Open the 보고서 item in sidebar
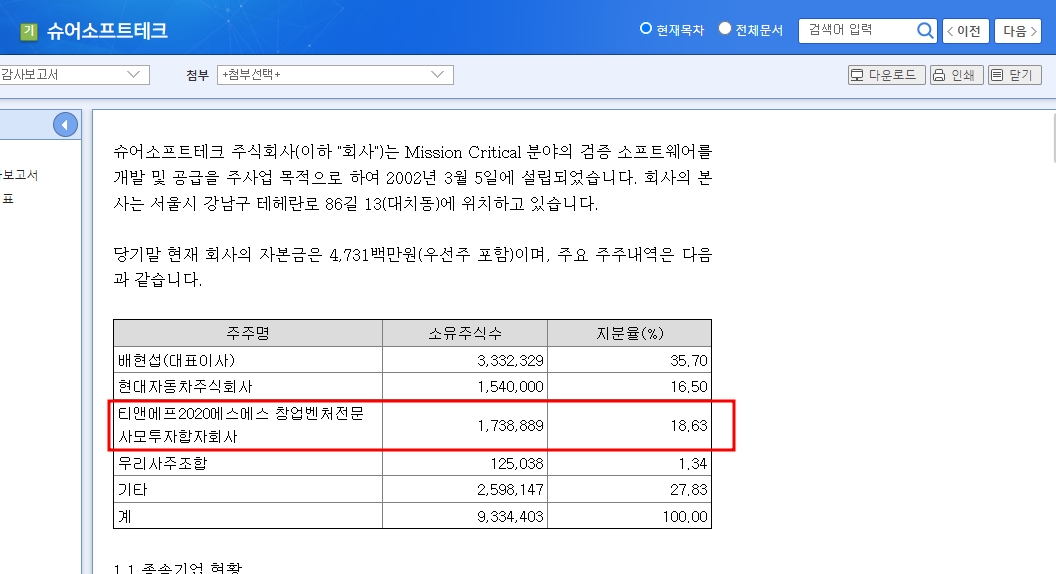The image size is (1056, 574). [20, 175]
